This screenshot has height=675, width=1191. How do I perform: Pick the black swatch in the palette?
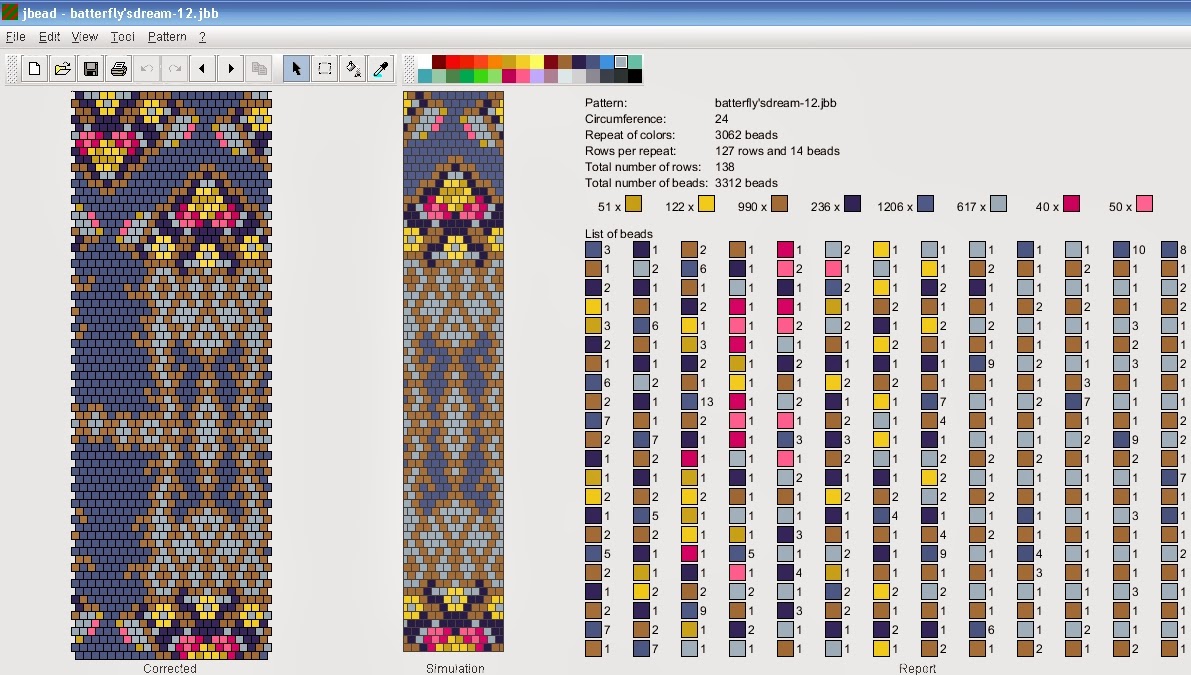(x=635, y=76)
